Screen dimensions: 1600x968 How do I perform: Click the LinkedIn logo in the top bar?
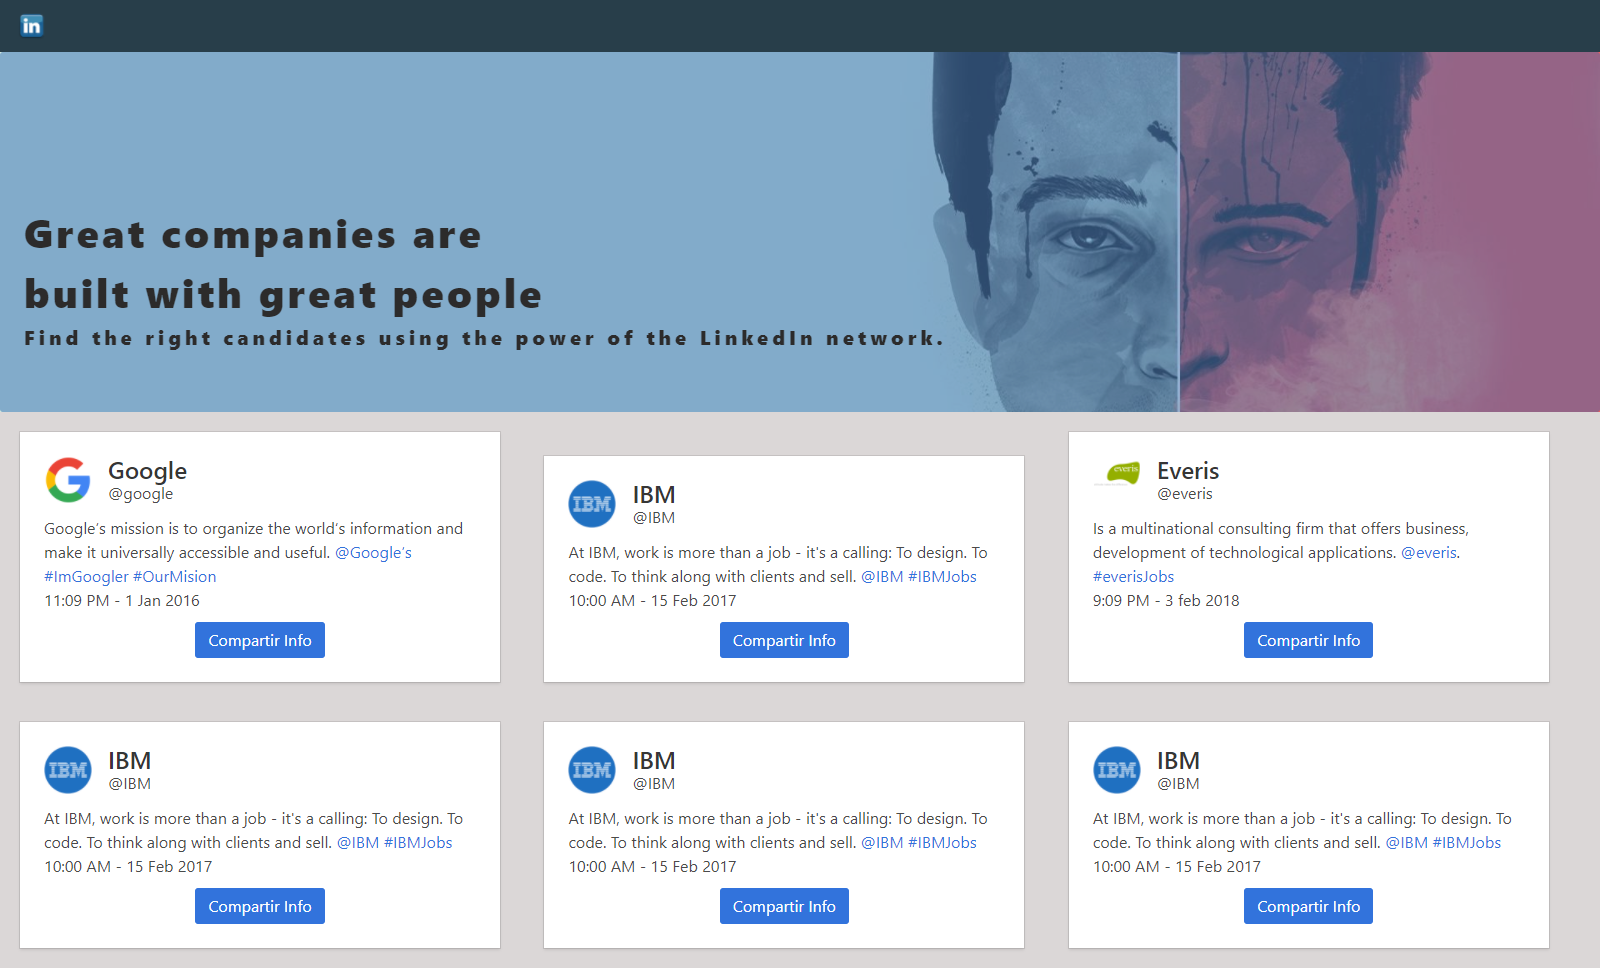[31, 25]
